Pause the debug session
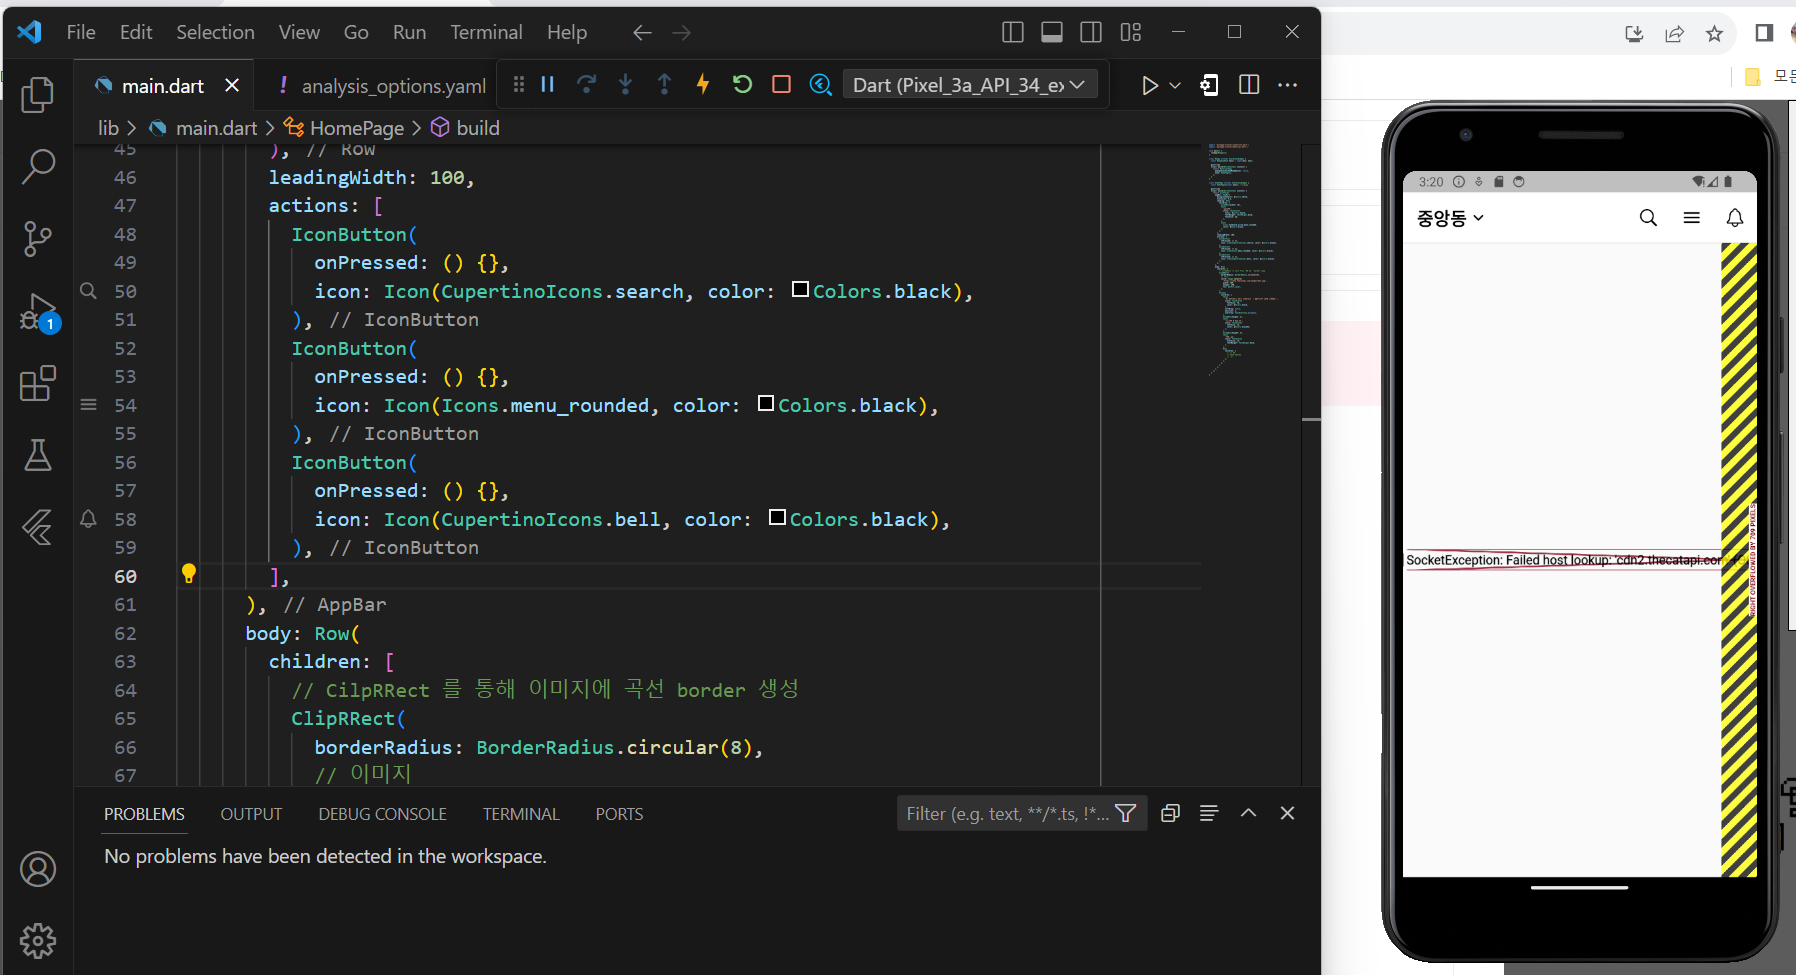1796x975 pixels. click(547, 85)
